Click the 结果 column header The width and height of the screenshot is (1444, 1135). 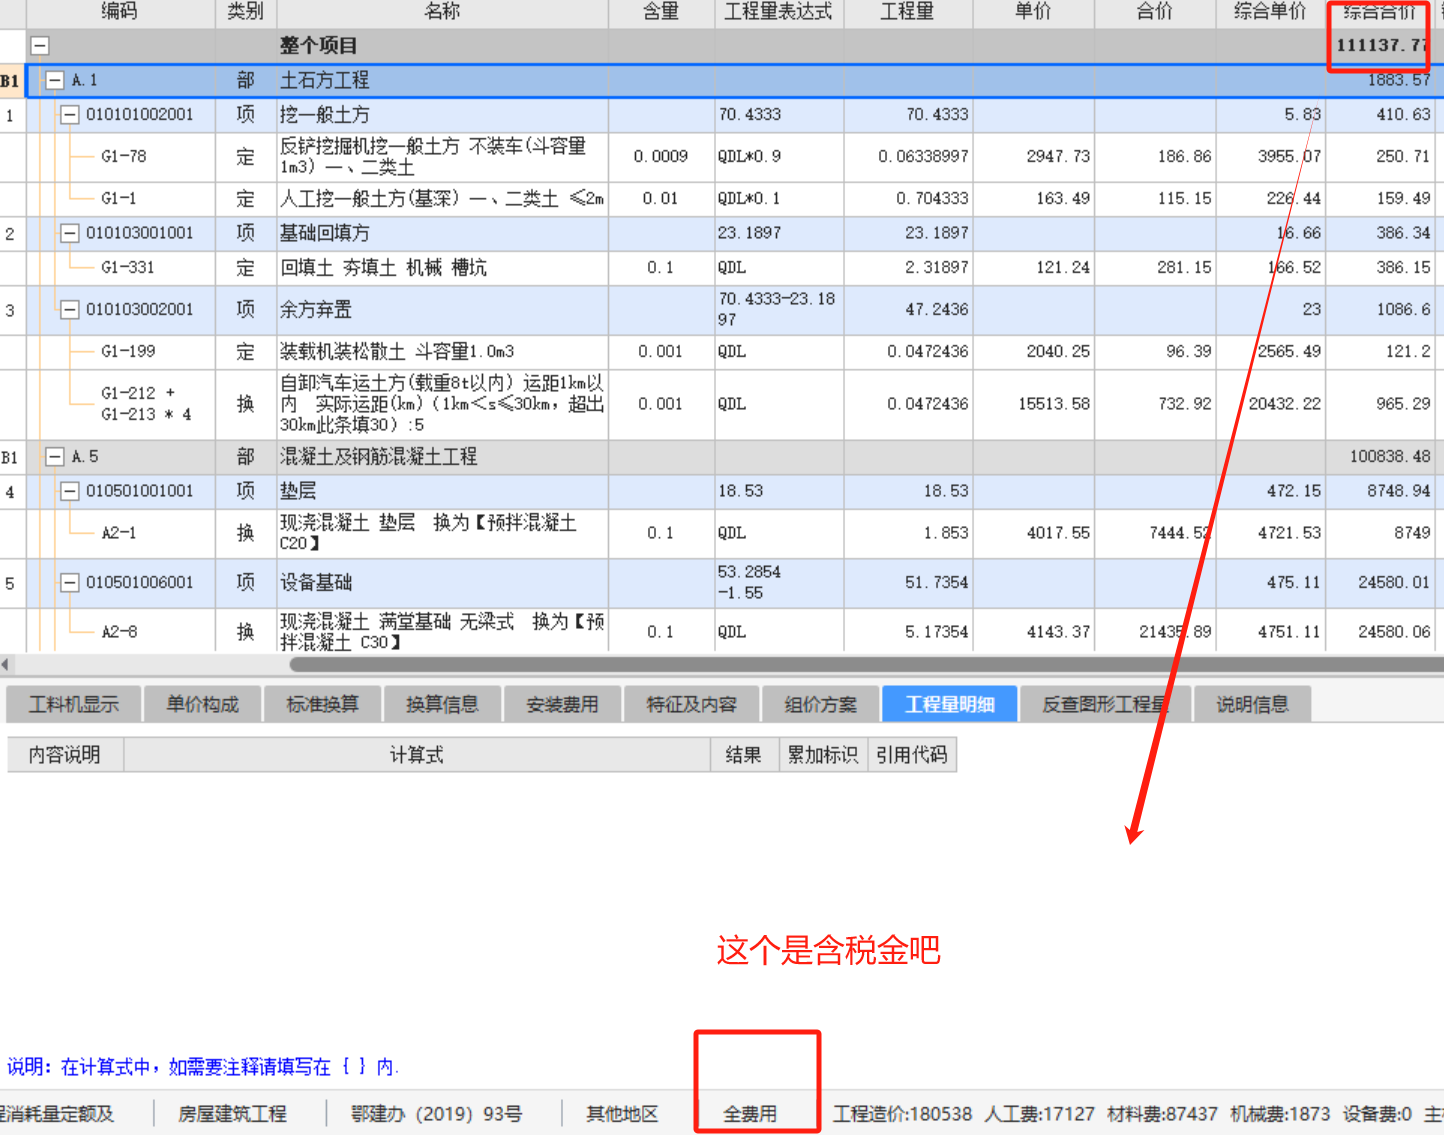pos(744,754)
